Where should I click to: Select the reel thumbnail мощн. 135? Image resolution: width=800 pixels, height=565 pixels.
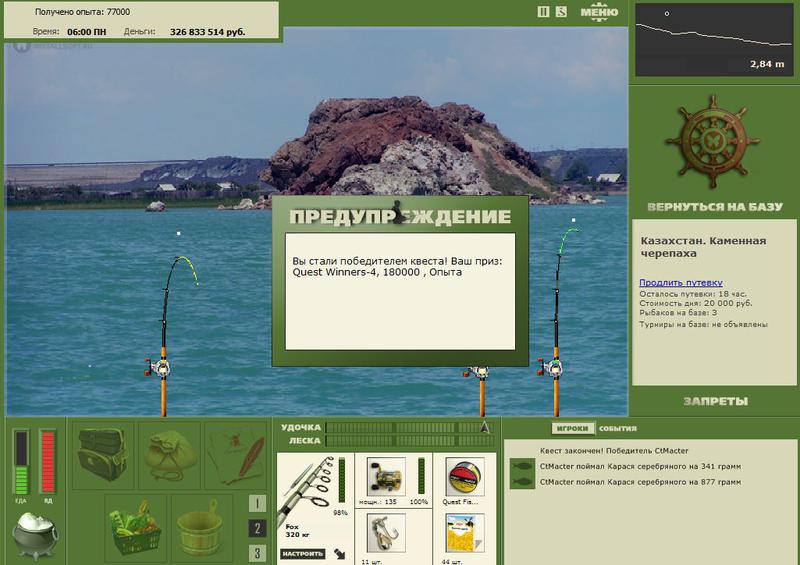tap(386, 477)
